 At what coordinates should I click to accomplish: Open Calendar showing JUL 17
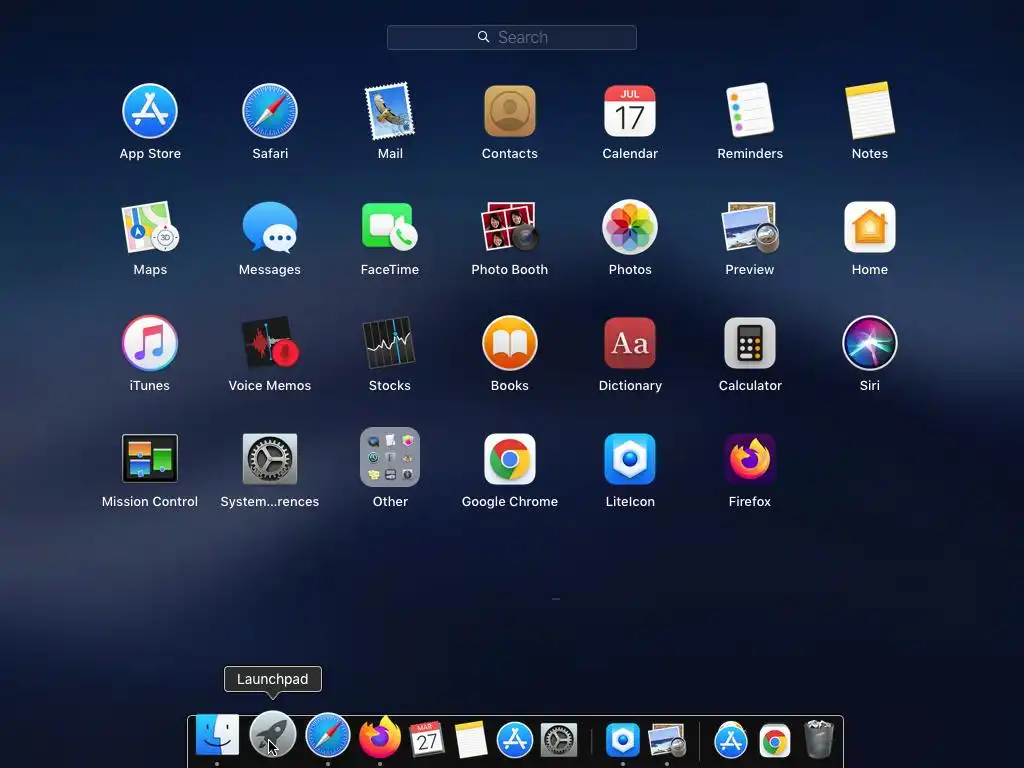point(630,111)
